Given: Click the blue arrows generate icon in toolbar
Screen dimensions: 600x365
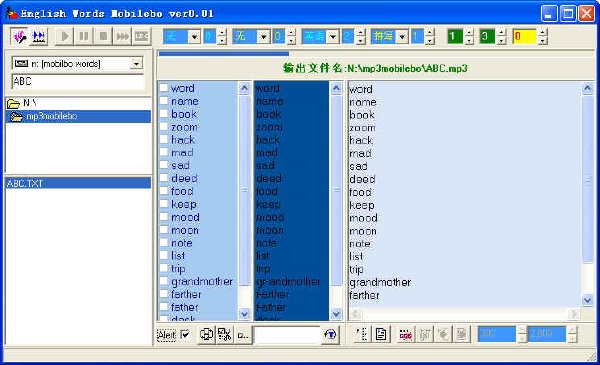Looking at the screenshot, I should tap(39, 37).
